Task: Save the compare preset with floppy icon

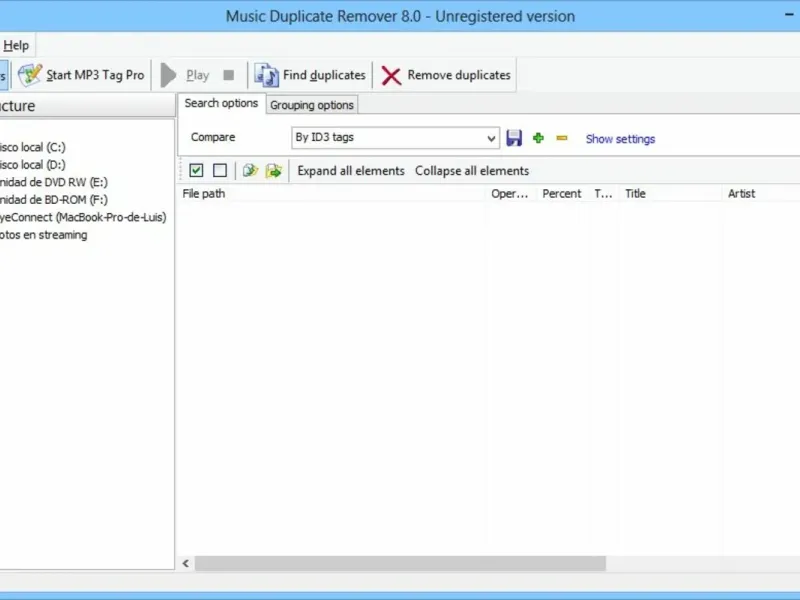Action: point(514,138)
